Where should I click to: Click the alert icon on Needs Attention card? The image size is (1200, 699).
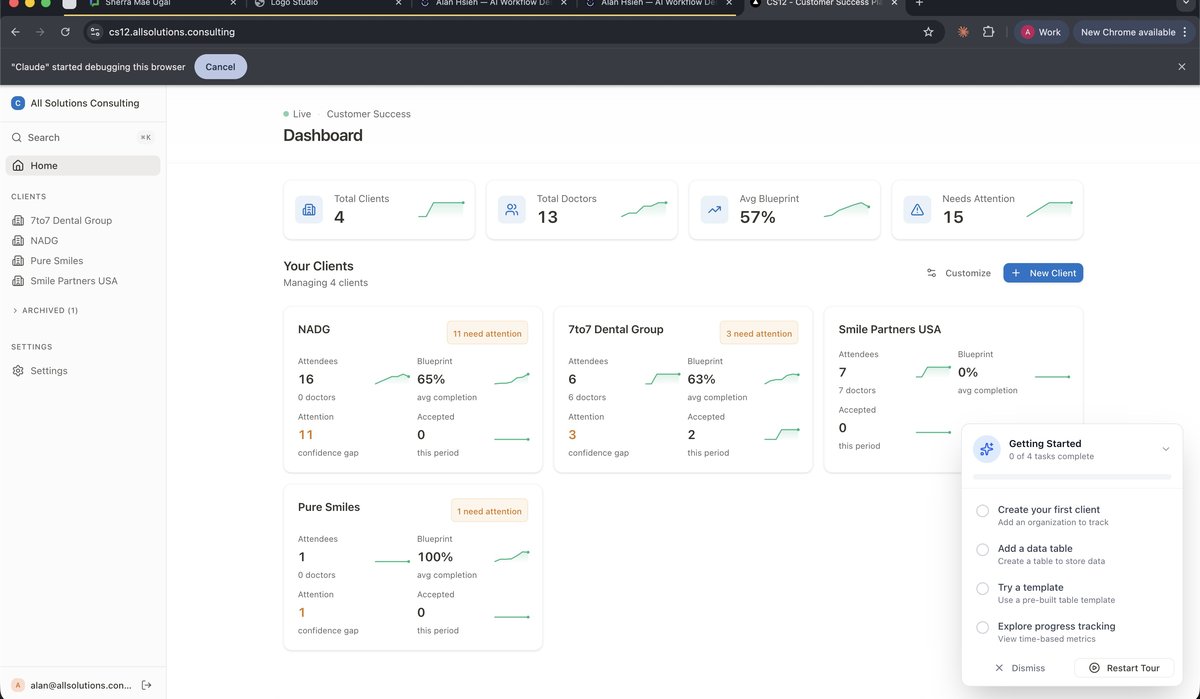click(917, 208)
